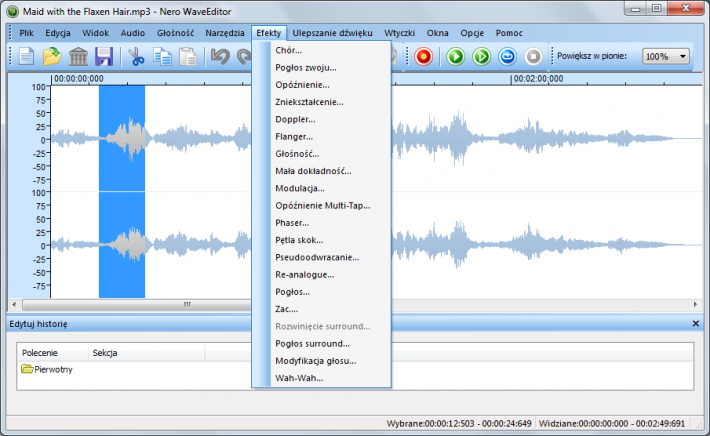
Task: Play selection with second green play button
Action: 481,57
